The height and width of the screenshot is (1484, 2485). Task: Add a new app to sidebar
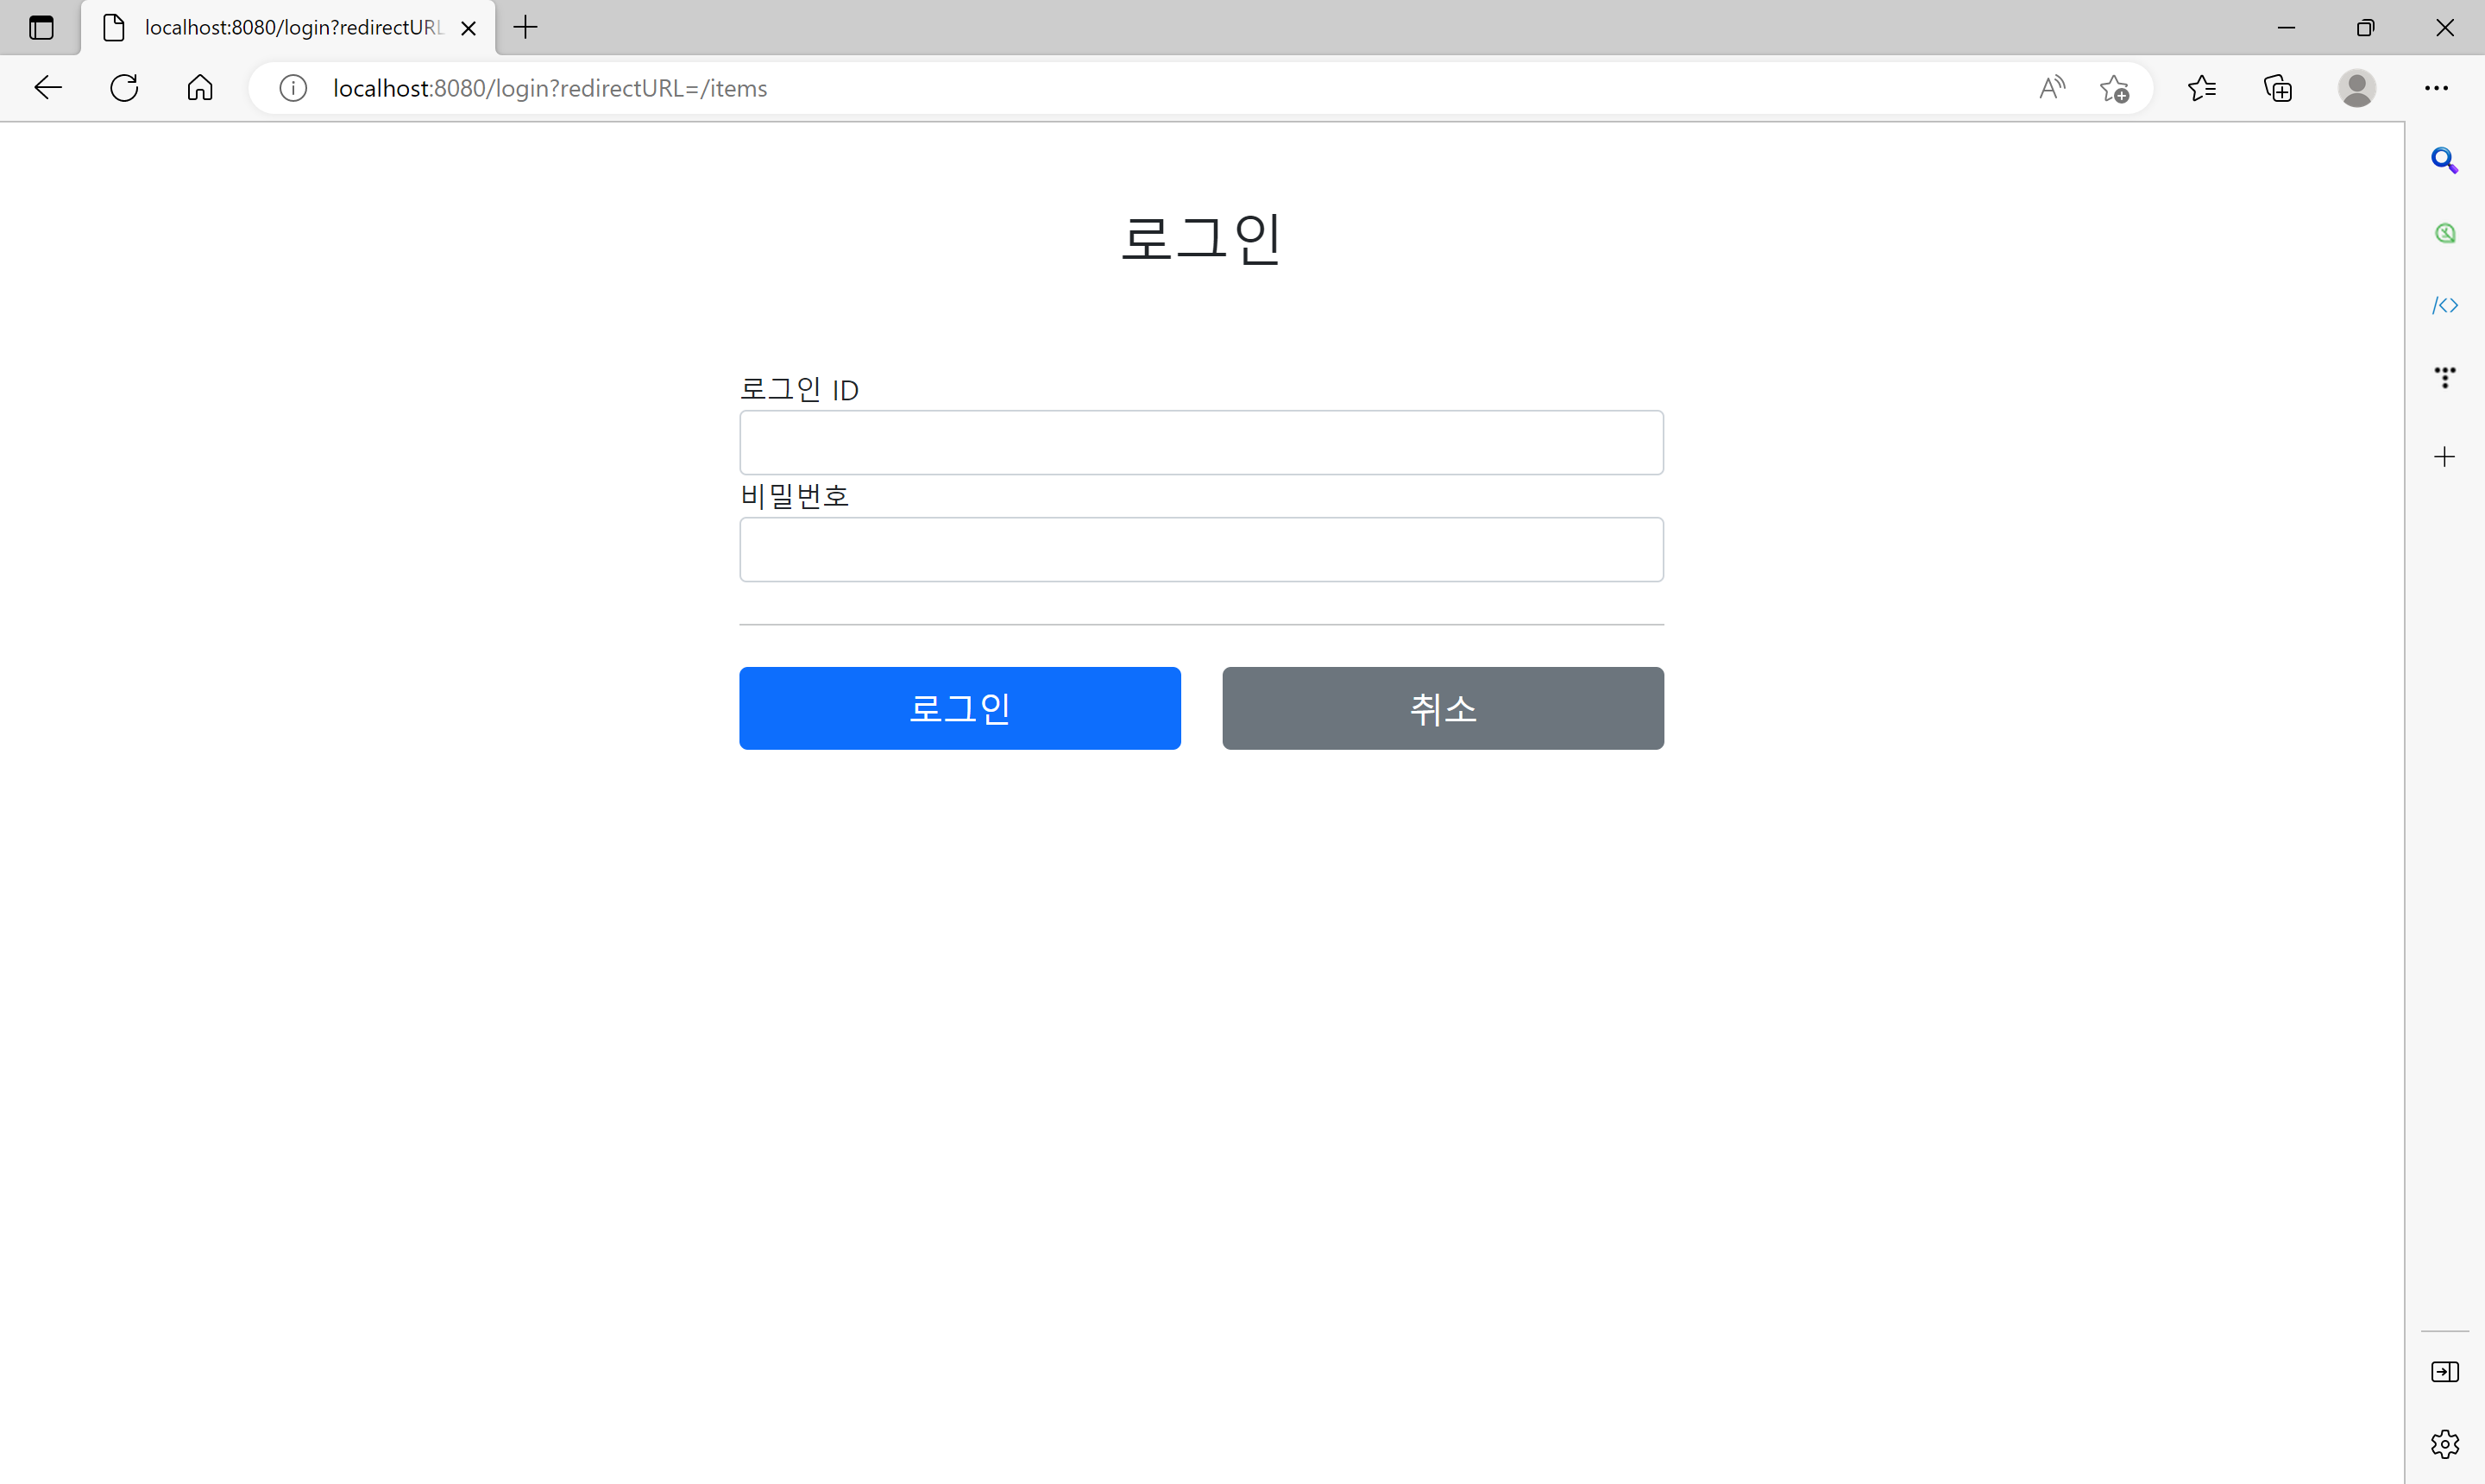[2444, 457]
